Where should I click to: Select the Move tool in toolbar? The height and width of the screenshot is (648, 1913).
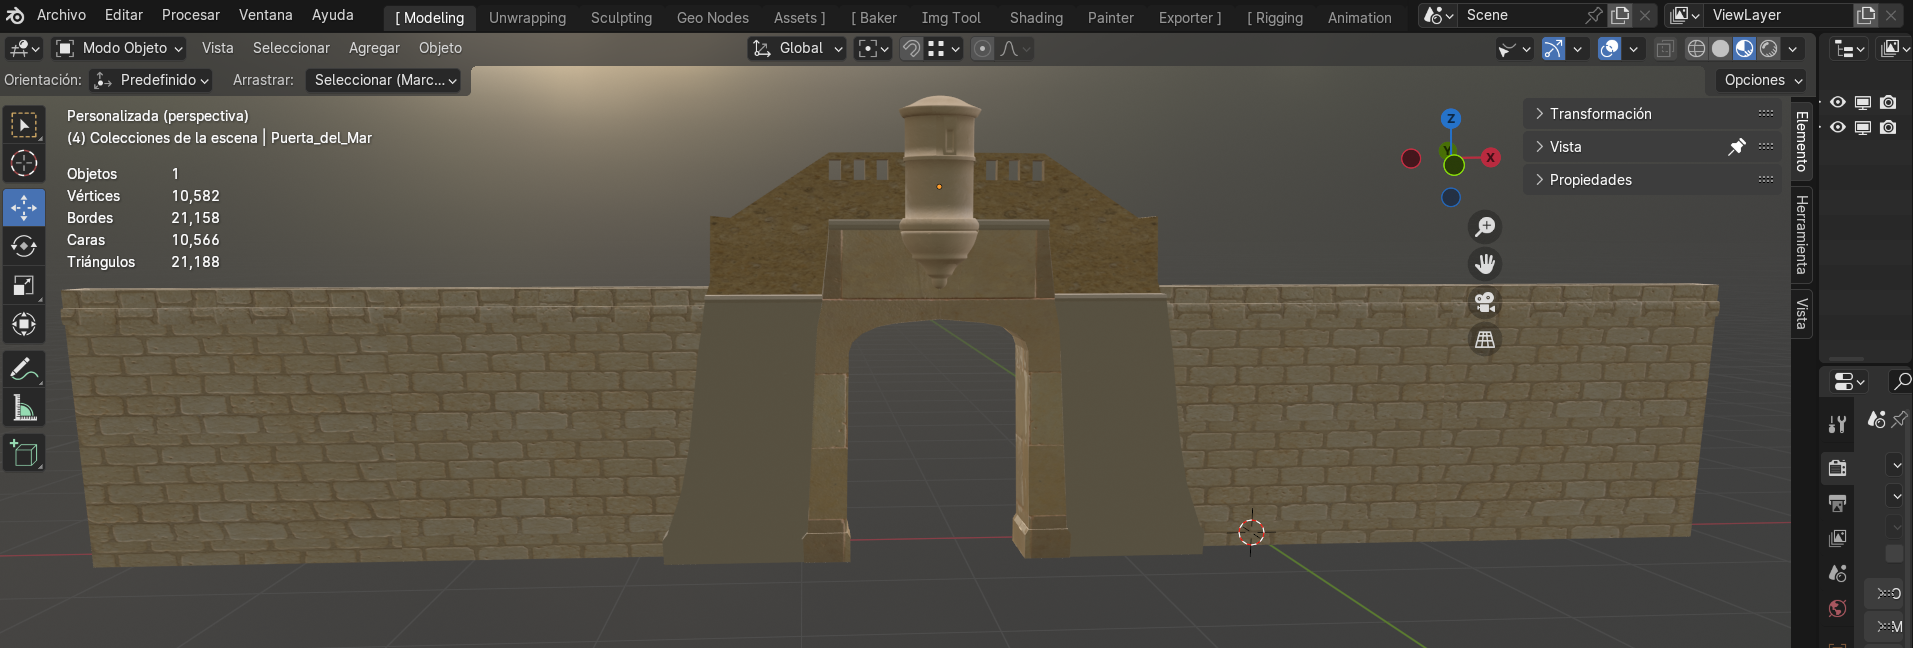pyautogui.click(x=24, y=208)
